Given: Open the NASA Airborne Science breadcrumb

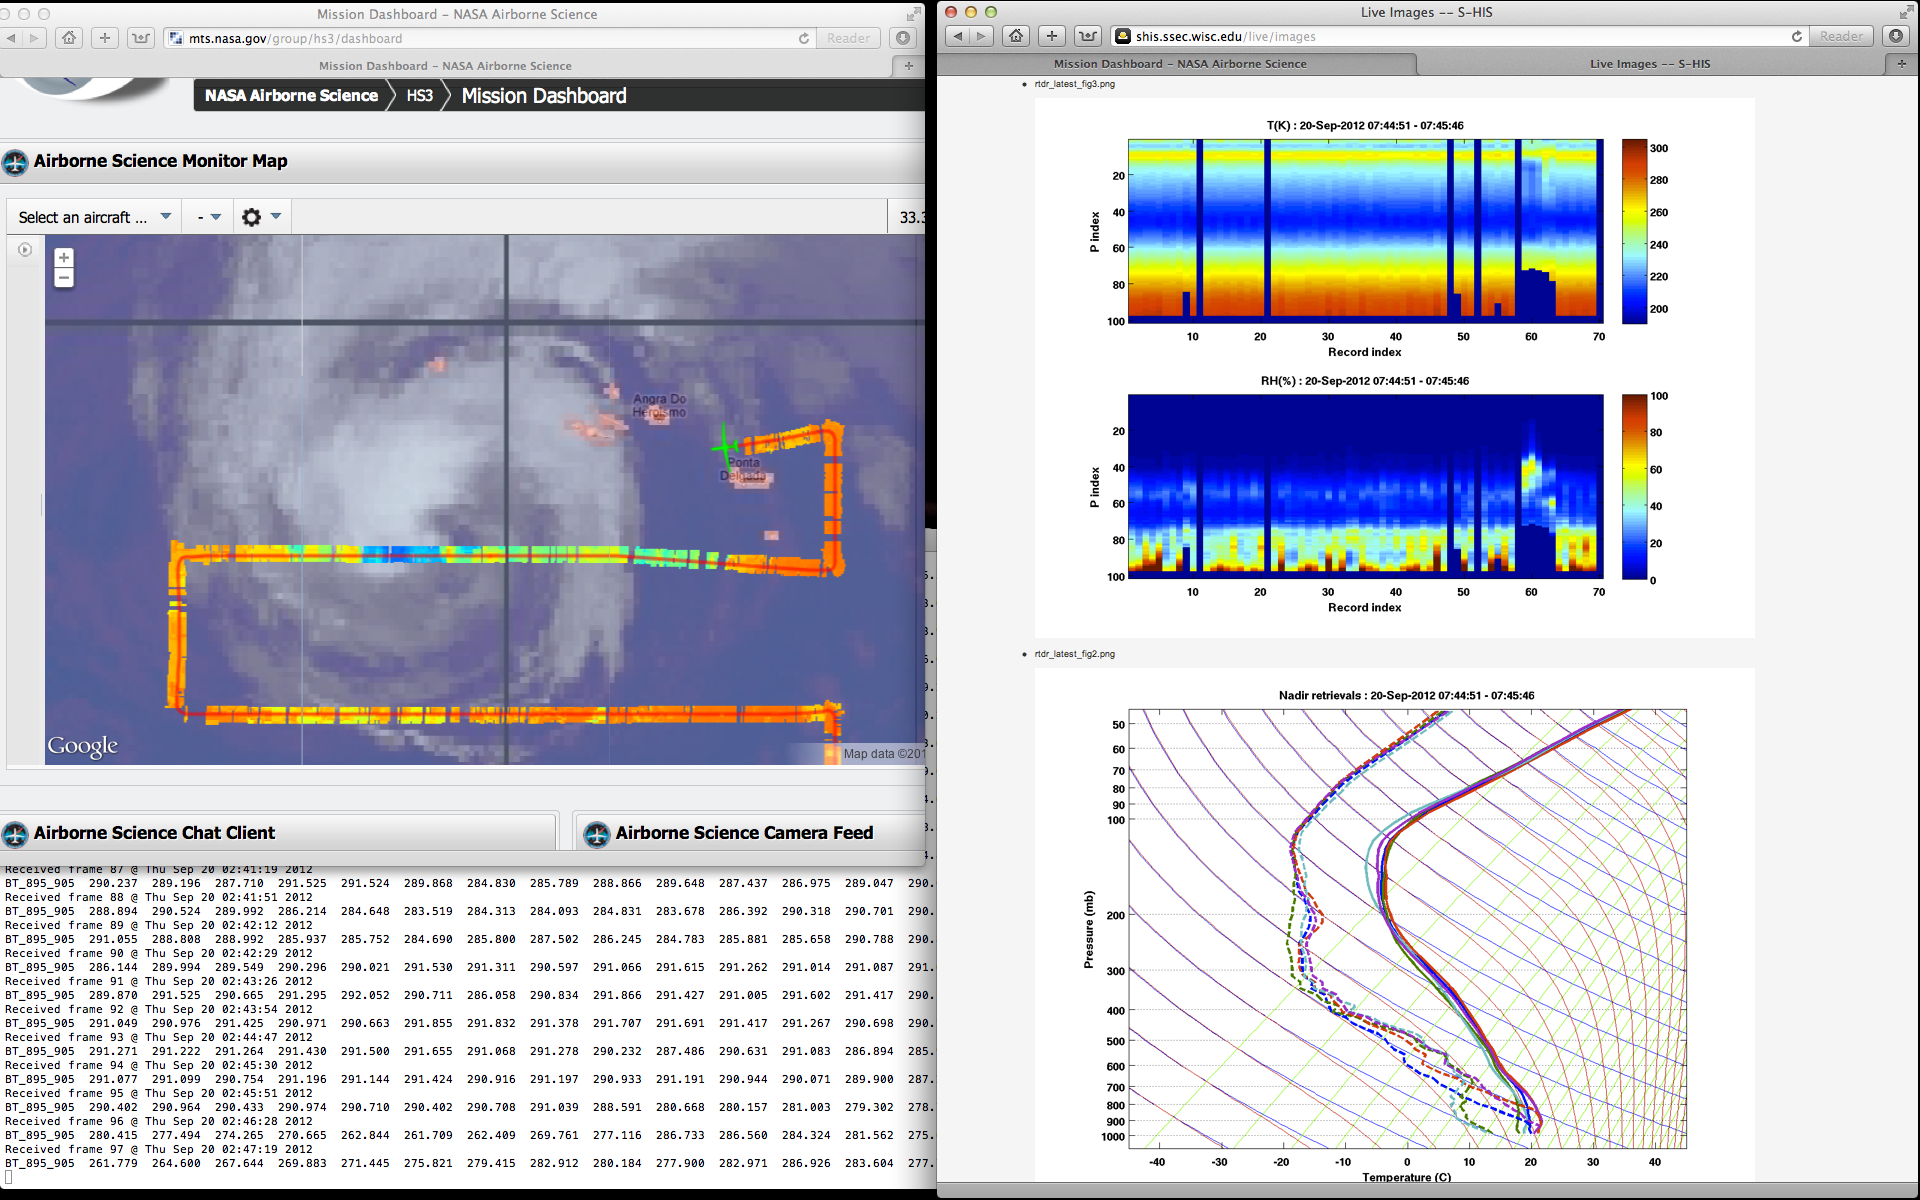Looking at the screenshot, I should pyautogui.click(x=291, y=96).
